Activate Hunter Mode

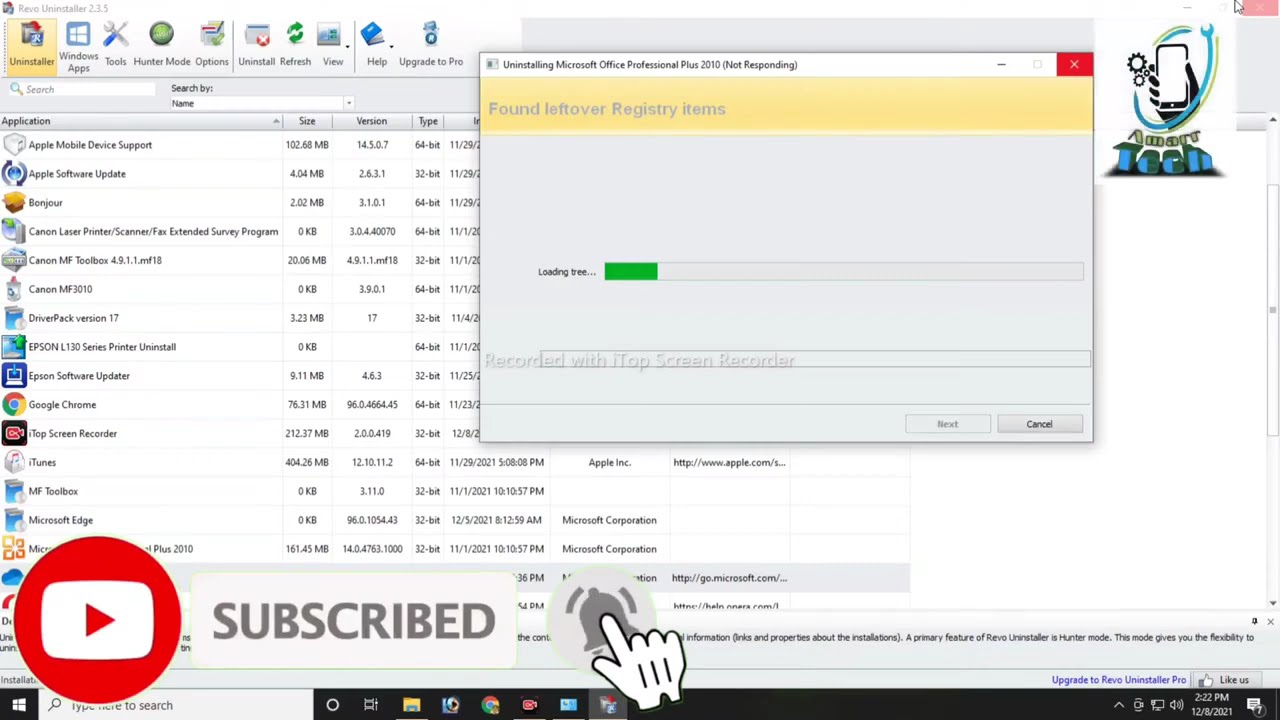[161, 45]
